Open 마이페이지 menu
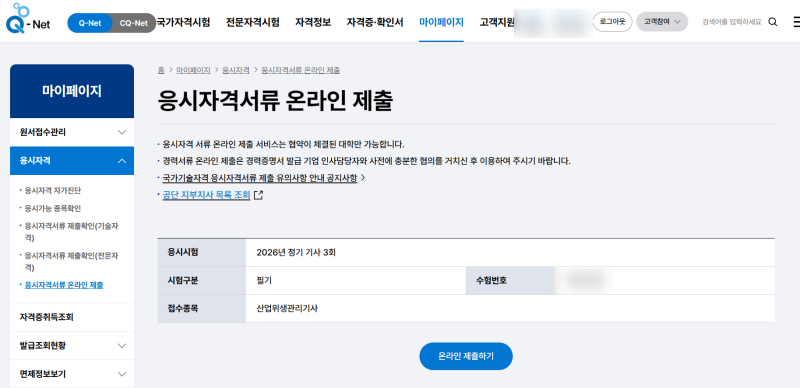The image size is (800, 388). tap(441, 22)
